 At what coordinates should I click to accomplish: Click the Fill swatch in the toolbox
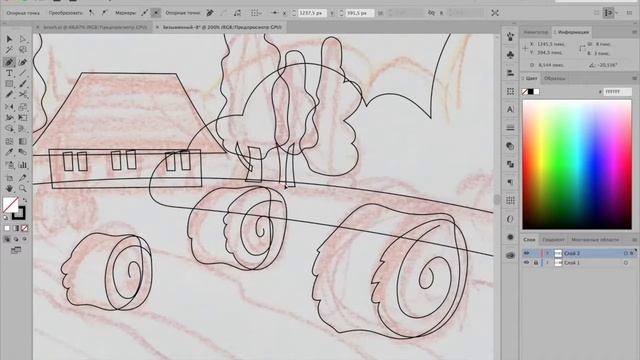point(10,204)
